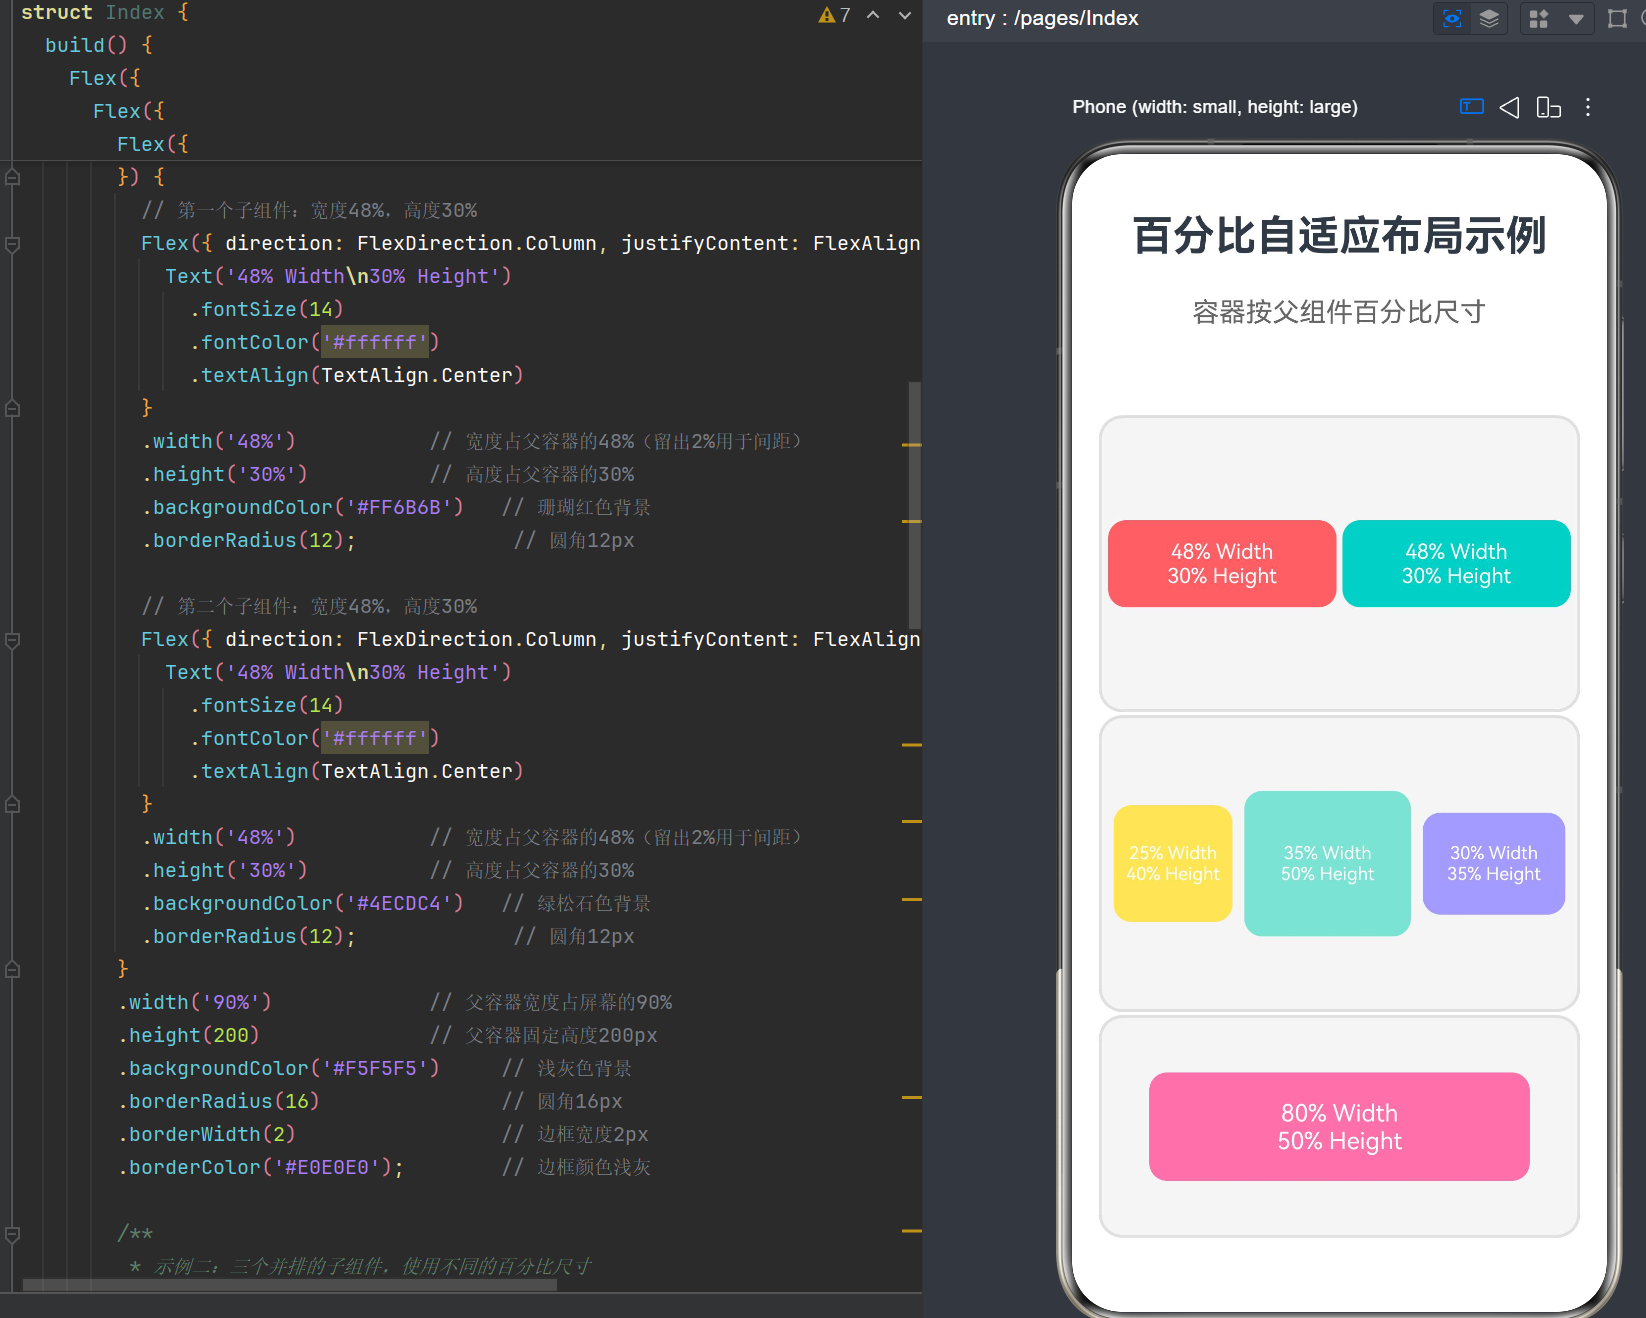
Task: Click the square frame bounds icon
Action: [x=1617, y=18]
